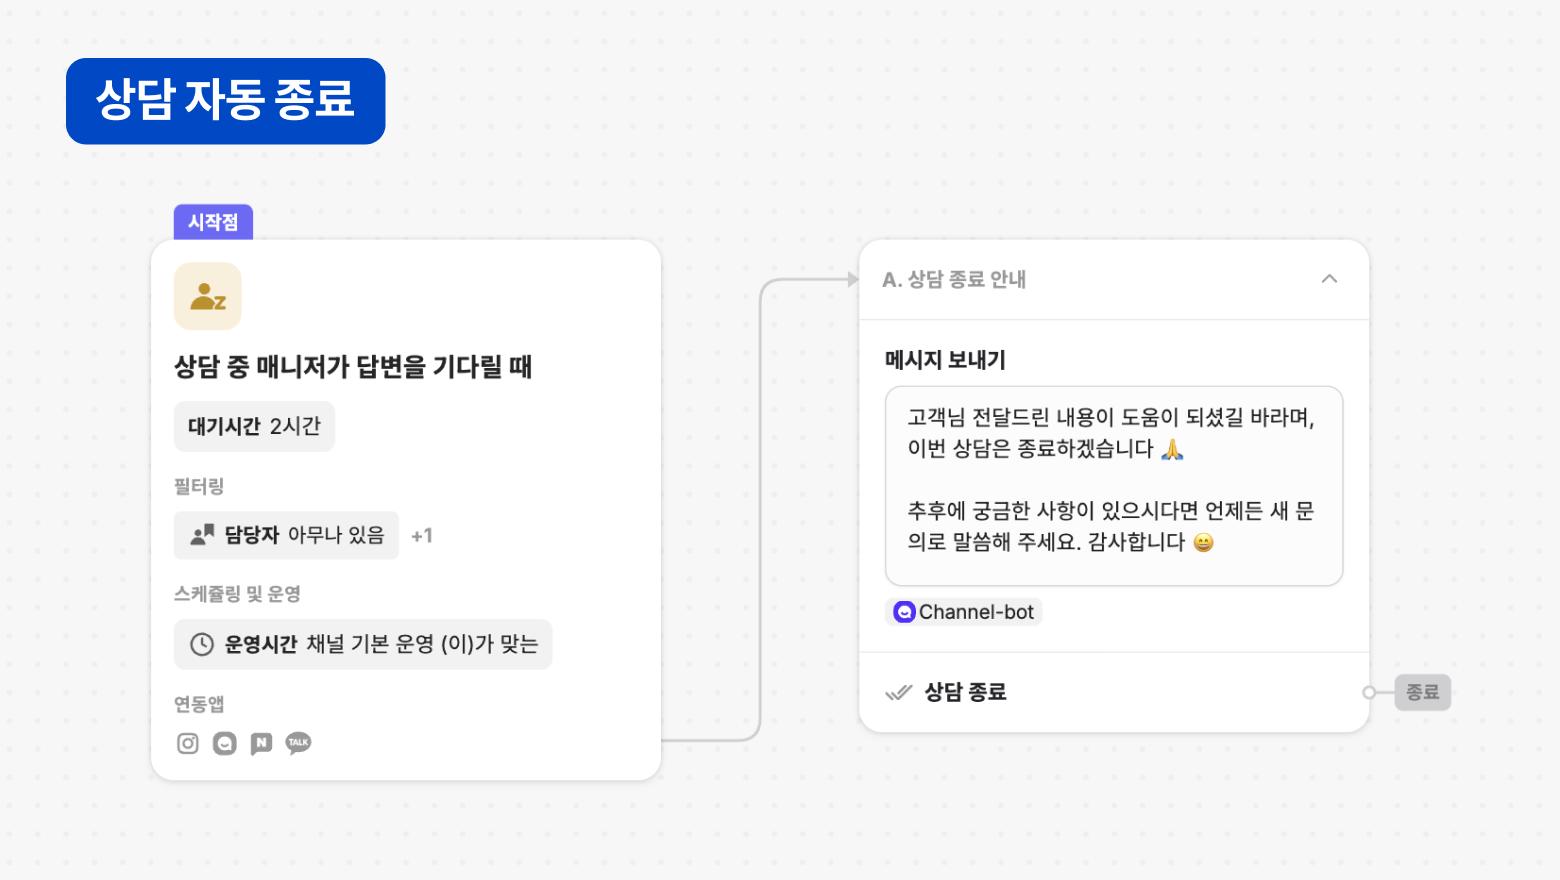Click the KakaoTalk integration icon
Viewport: 1560px width, 880px height.
[x=298, y=743]
